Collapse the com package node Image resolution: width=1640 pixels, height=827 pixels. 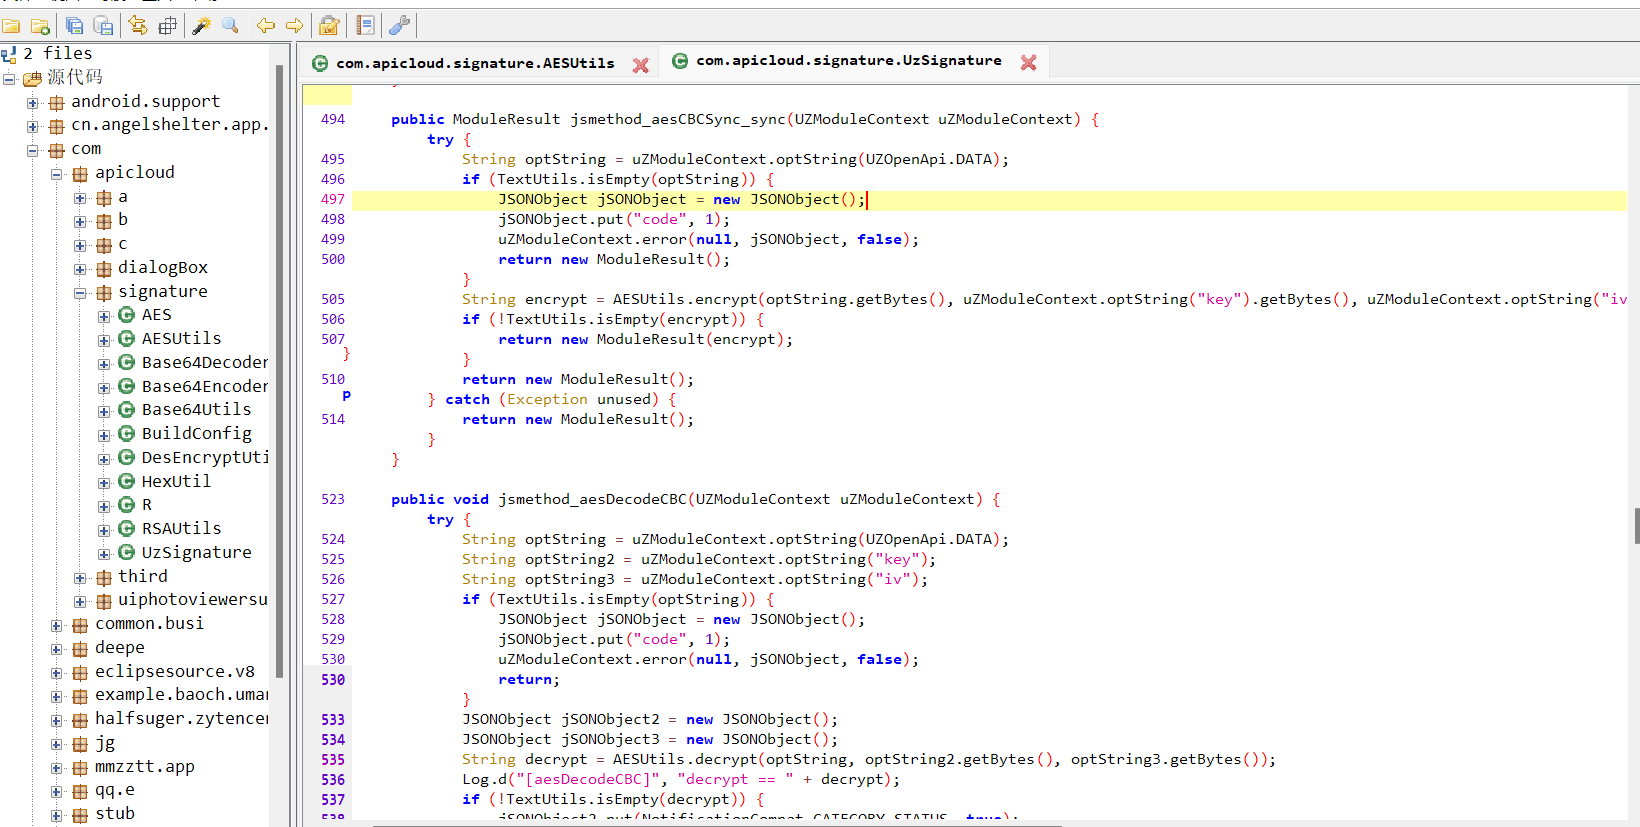point(33,150)
